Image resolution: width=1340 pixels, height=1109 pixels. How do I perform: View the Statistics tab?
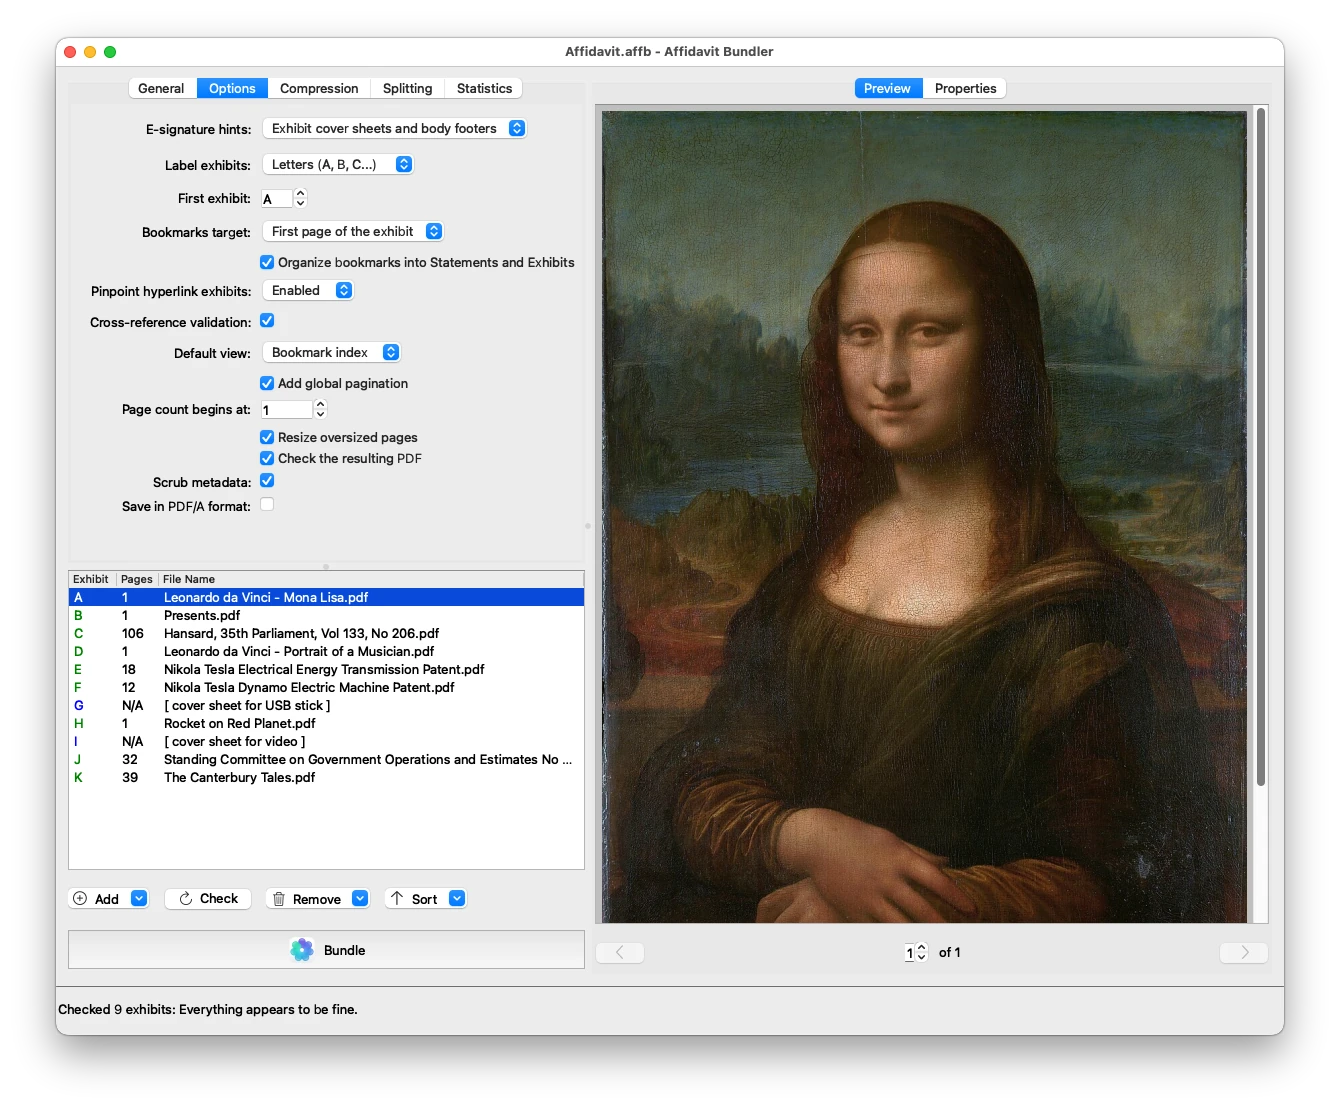(484, 89)
